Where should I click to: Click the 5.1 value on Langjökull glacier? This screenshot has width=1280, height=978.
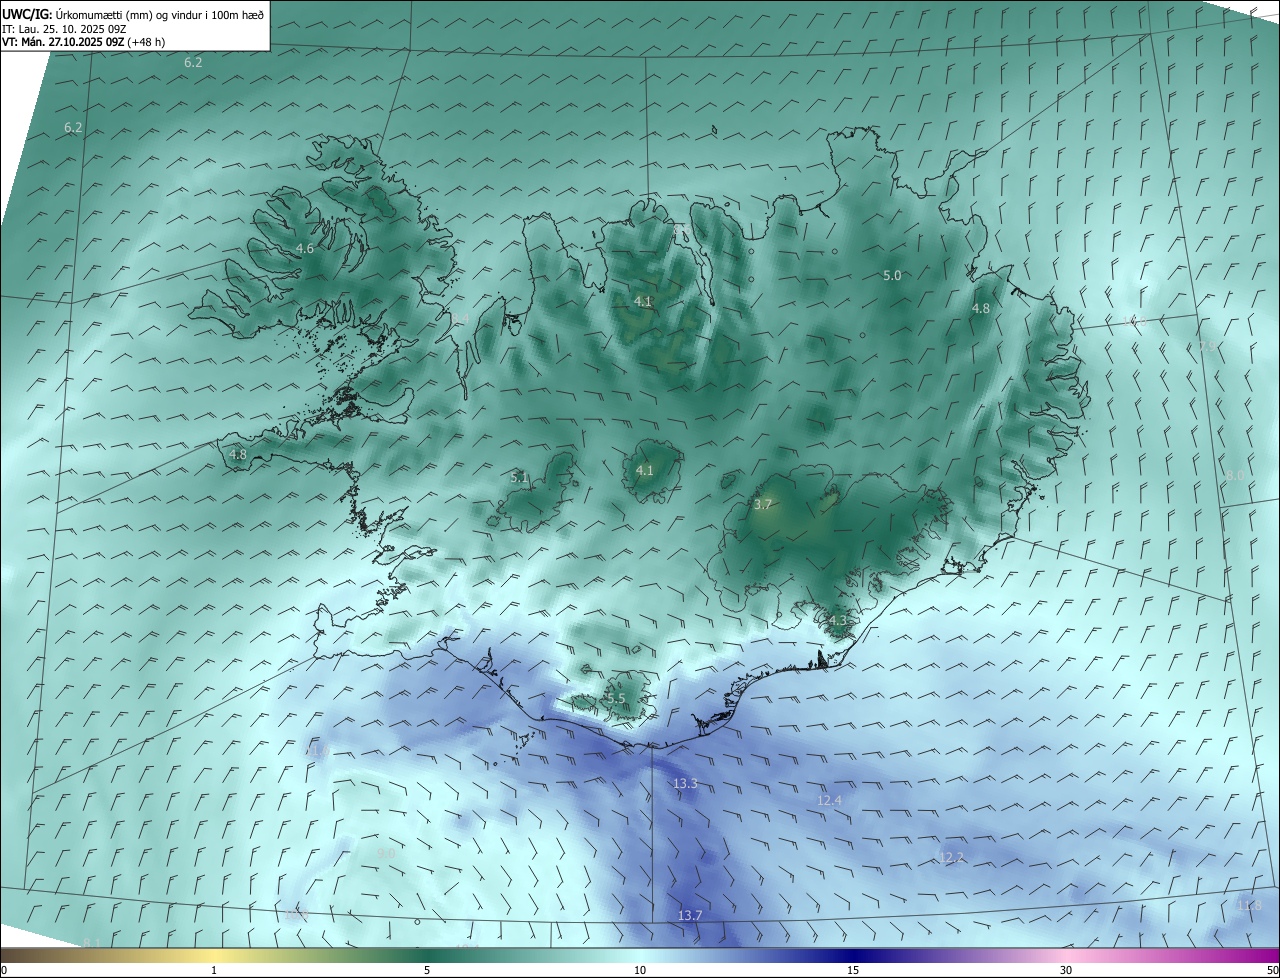click(519, 478)
